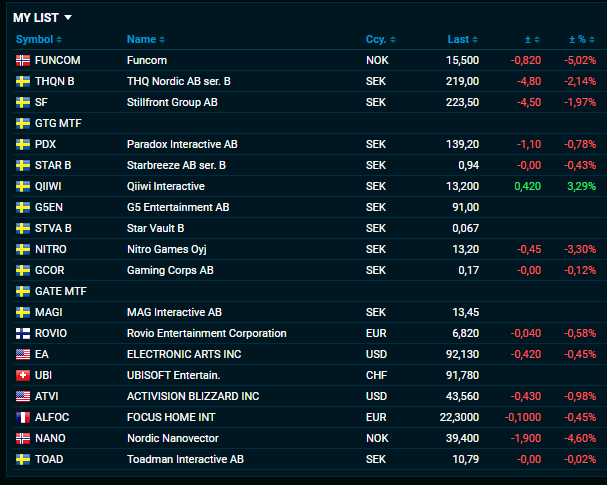
Task: Click Norwegian flag icon beside NANO
Action: [23, 438]
